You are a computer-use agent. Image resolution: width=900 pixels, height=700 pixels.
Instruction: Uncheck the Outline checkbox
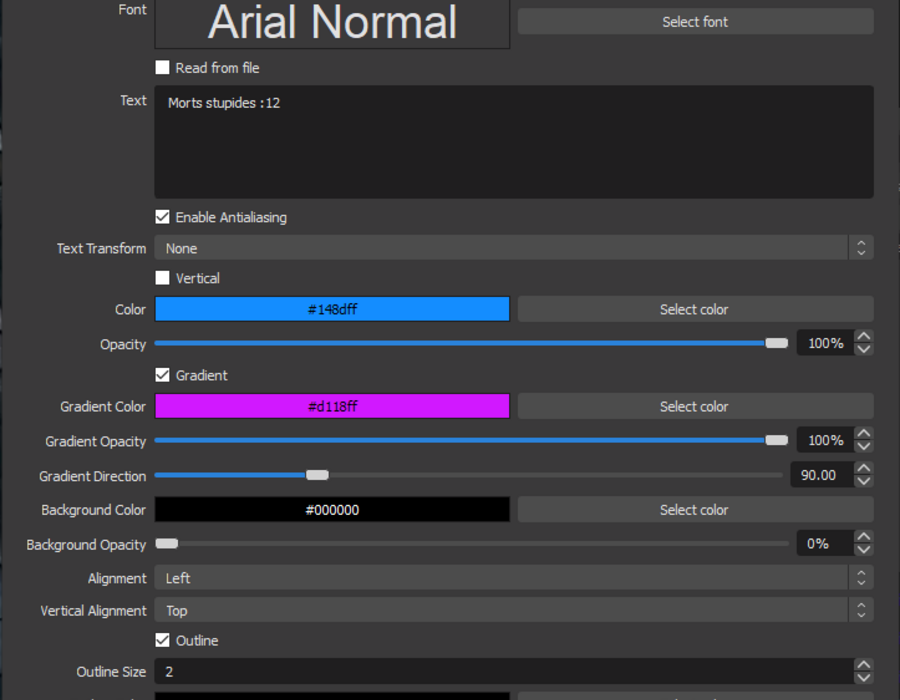(162, 640)
